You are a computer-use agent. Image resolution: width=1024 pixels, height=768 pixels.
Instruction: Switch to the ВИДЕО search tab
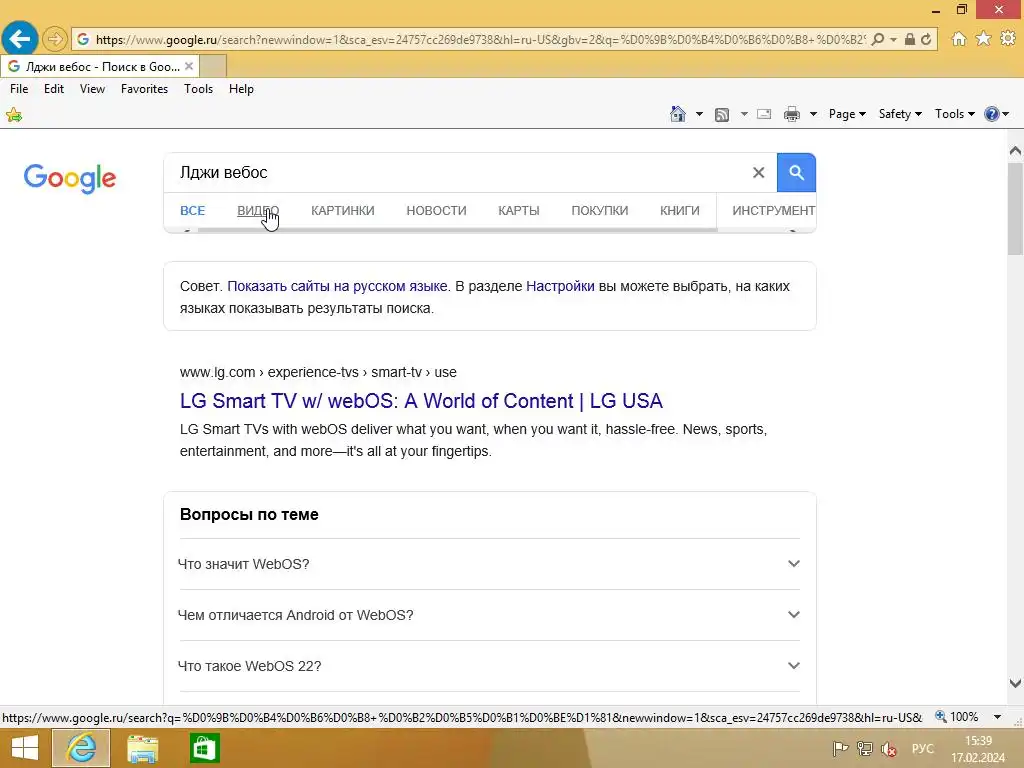pos(258,210)
